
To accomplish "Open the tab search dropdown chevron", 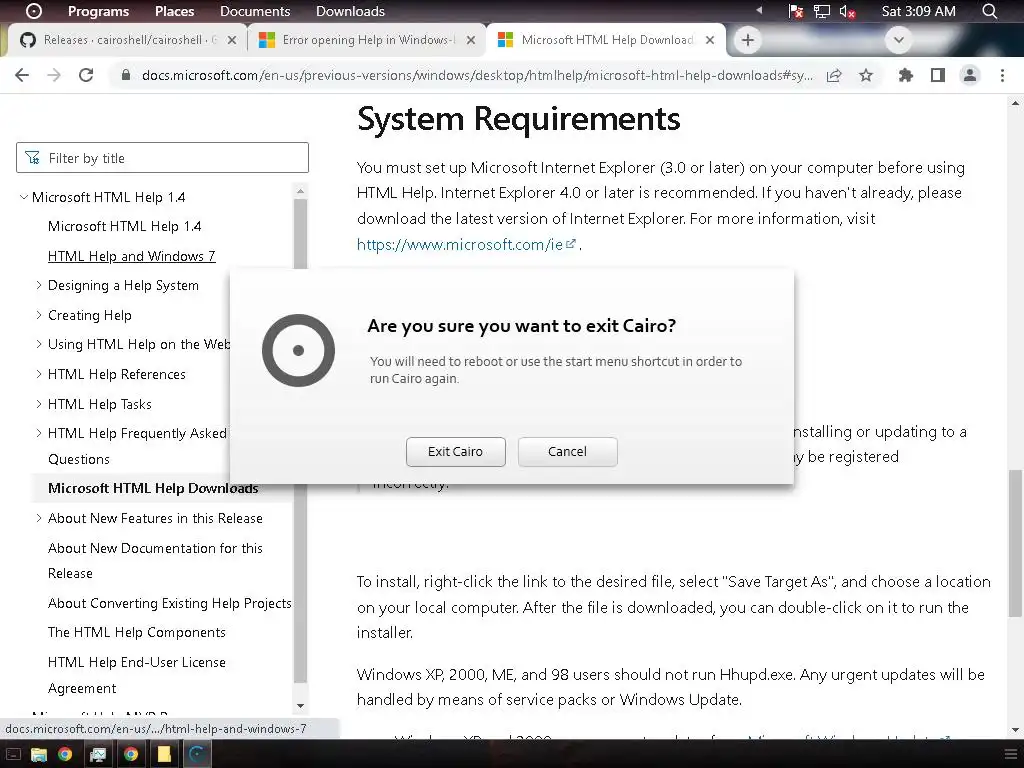I will click(x=899, y=40).
